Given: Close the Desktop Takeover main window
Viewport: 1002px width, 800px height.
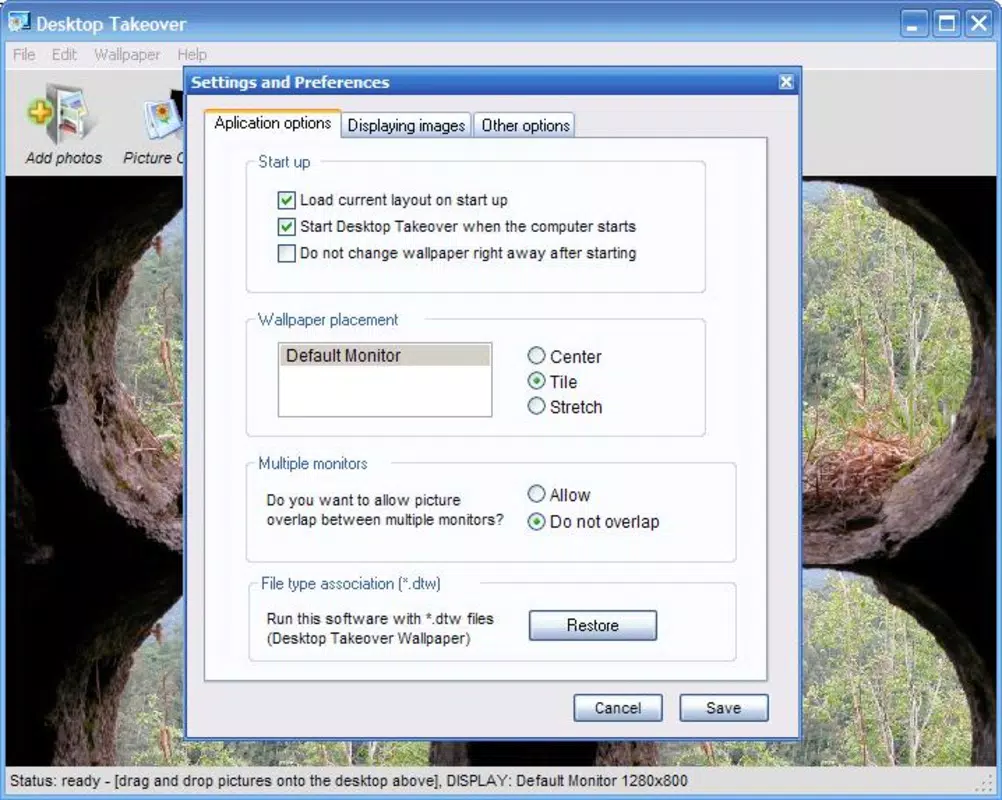Looking at the screenshot, I should tap(979, 24).
